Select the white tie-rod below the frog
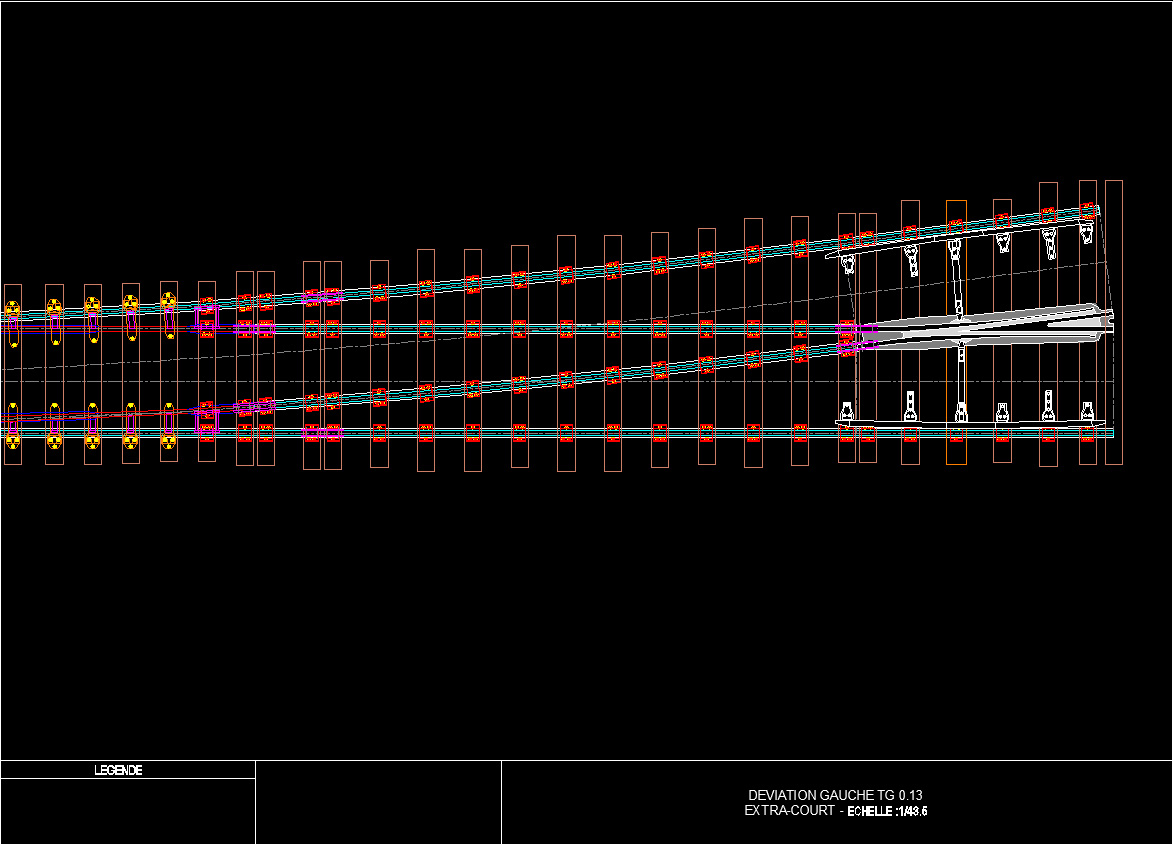 click(961, 382)
